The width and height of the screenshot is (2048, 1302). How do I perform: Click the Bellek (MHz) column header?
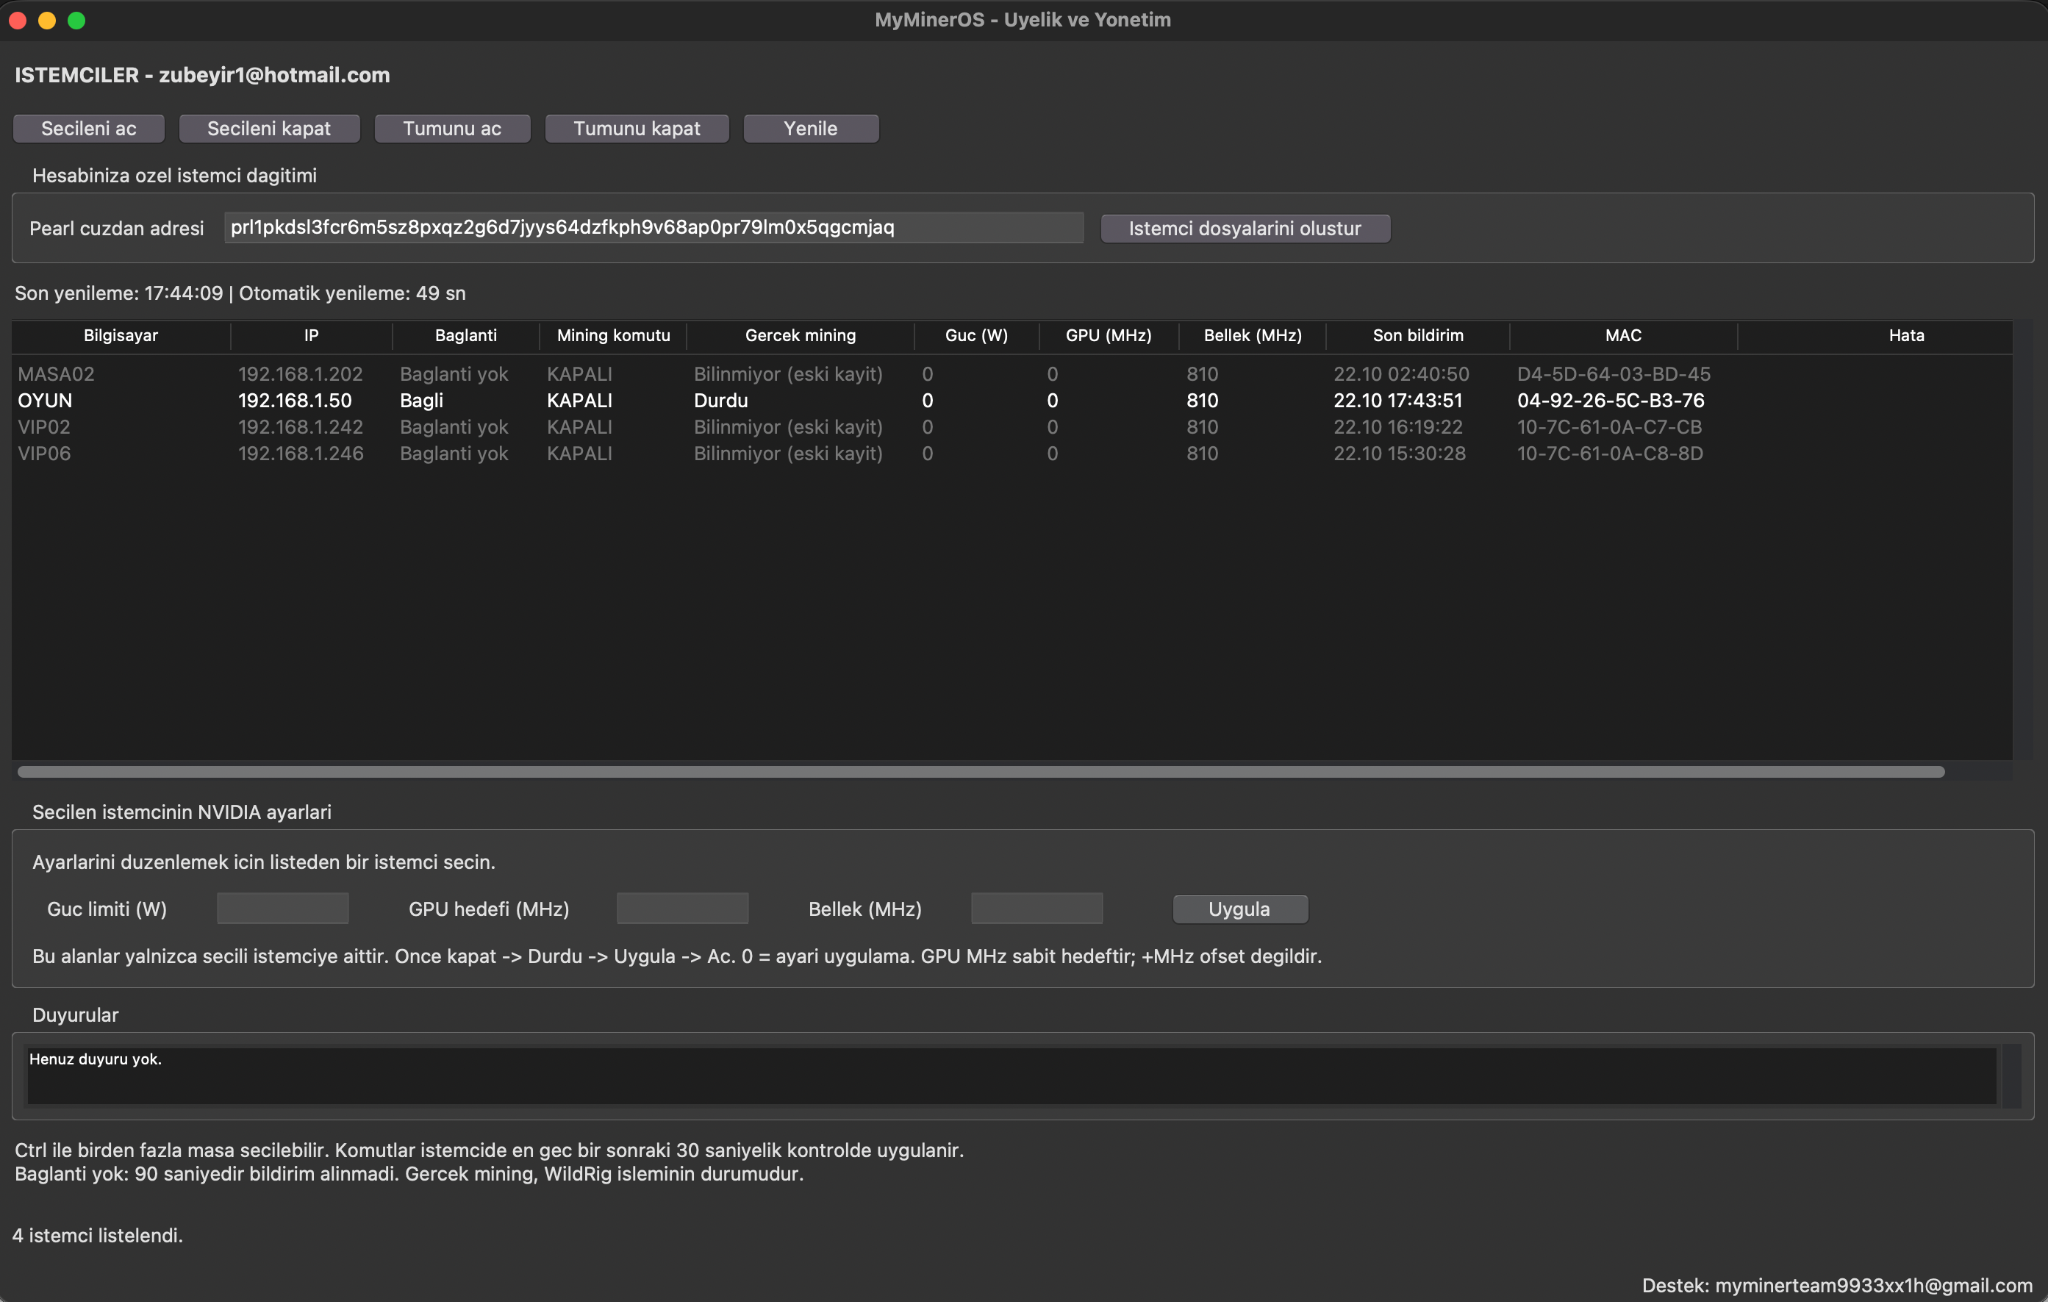pyautogui.click(x=1253, y=335)
